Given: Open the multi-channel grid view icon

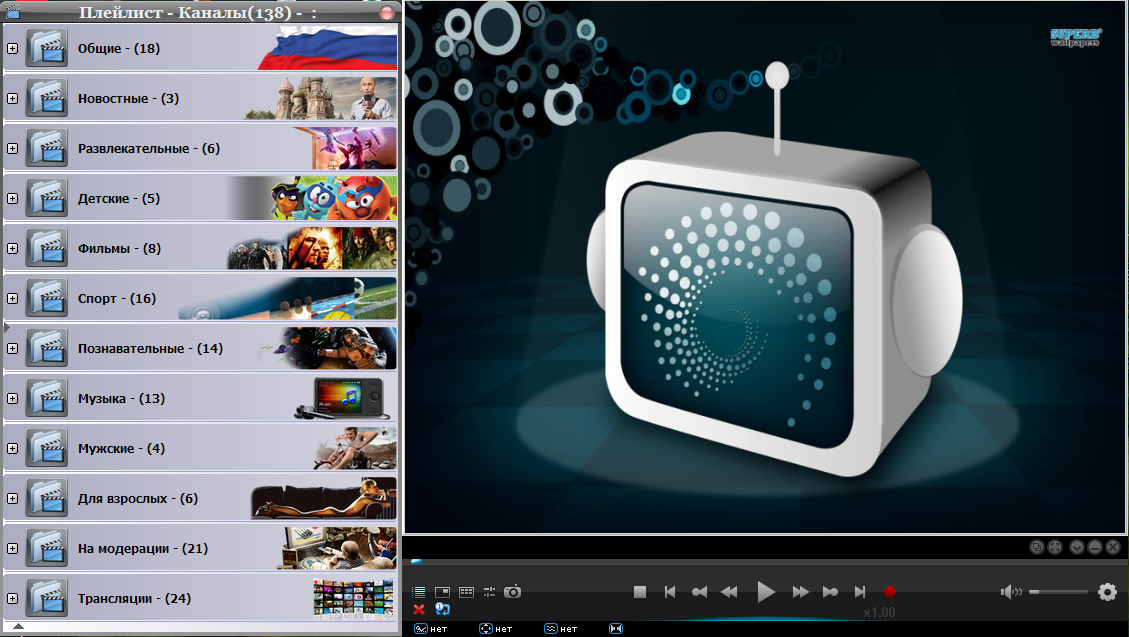Looking at the screenshot, I should (x=466, y=592).
